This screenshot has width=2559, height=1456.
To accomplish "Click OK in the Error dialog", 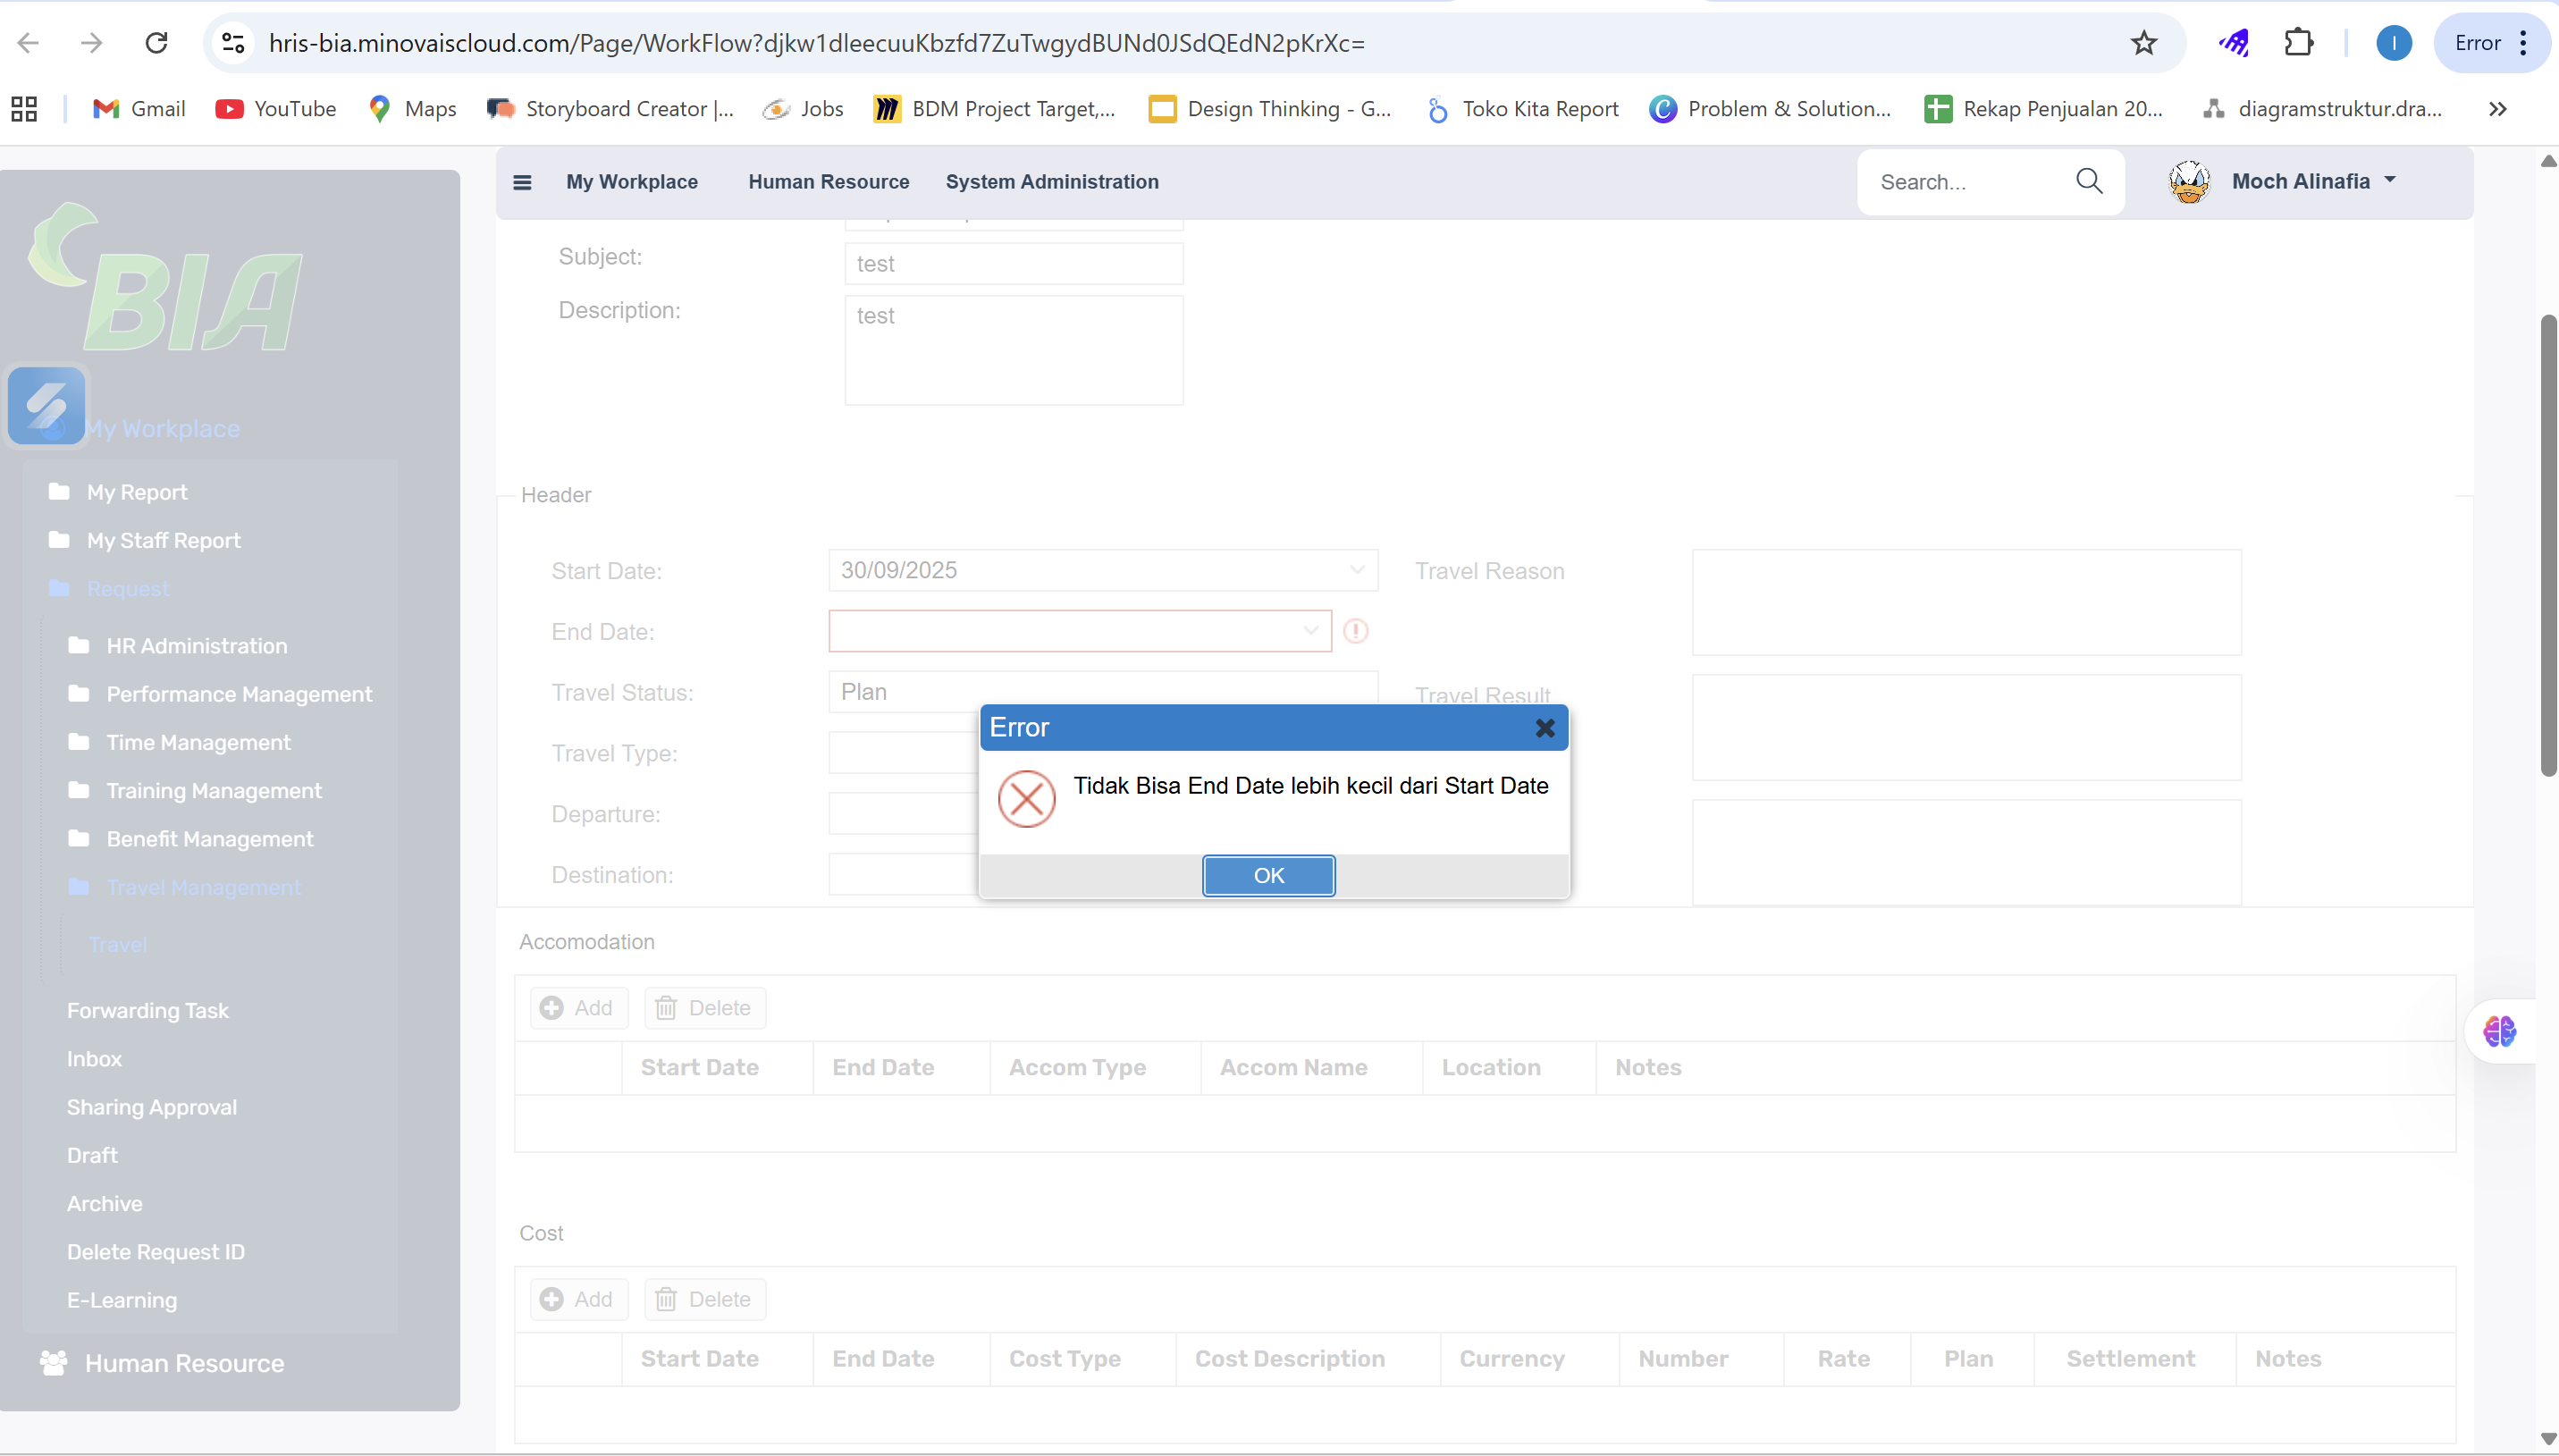I will tap(1268, 875).
